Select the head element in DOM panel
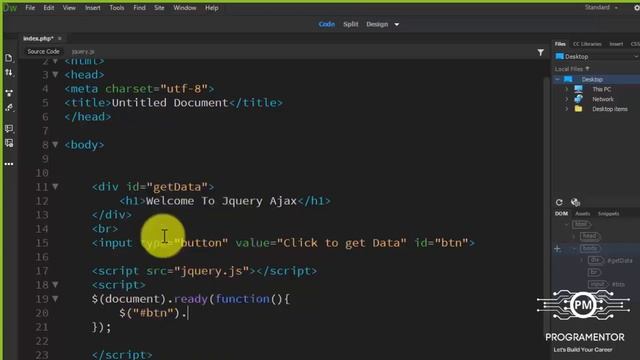Image resolution: width=640 pixels, height=360 pixels. click(x=590, y=236)
